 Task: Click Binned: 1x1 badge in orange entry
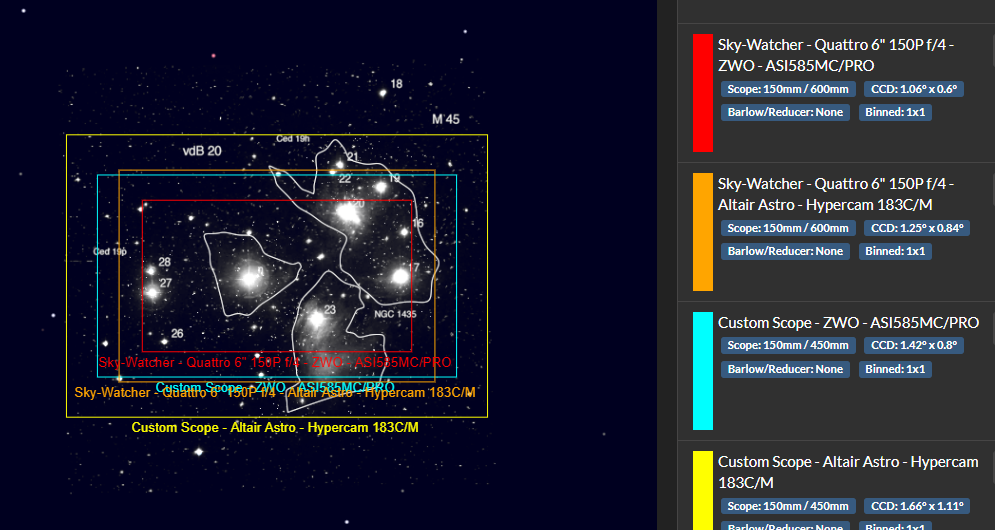coord(895,251)
